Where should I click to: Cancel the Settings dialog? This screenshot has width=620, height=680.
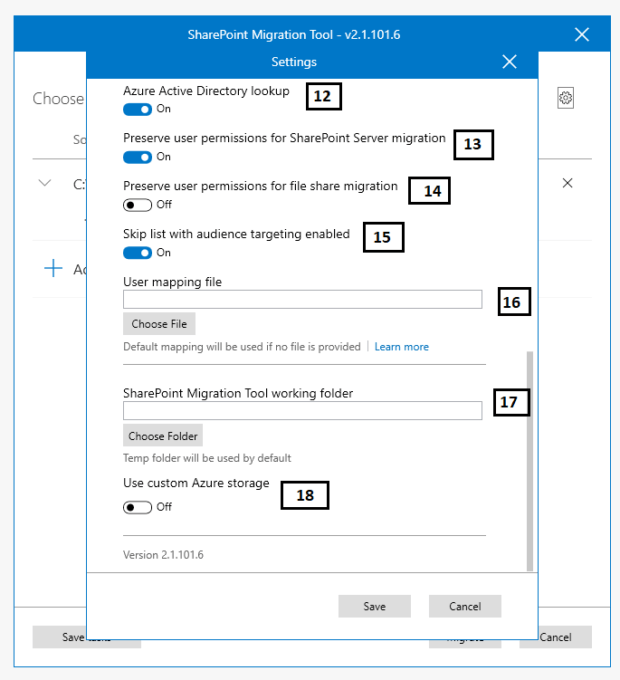pyautogui.click(x=465, y=606)
